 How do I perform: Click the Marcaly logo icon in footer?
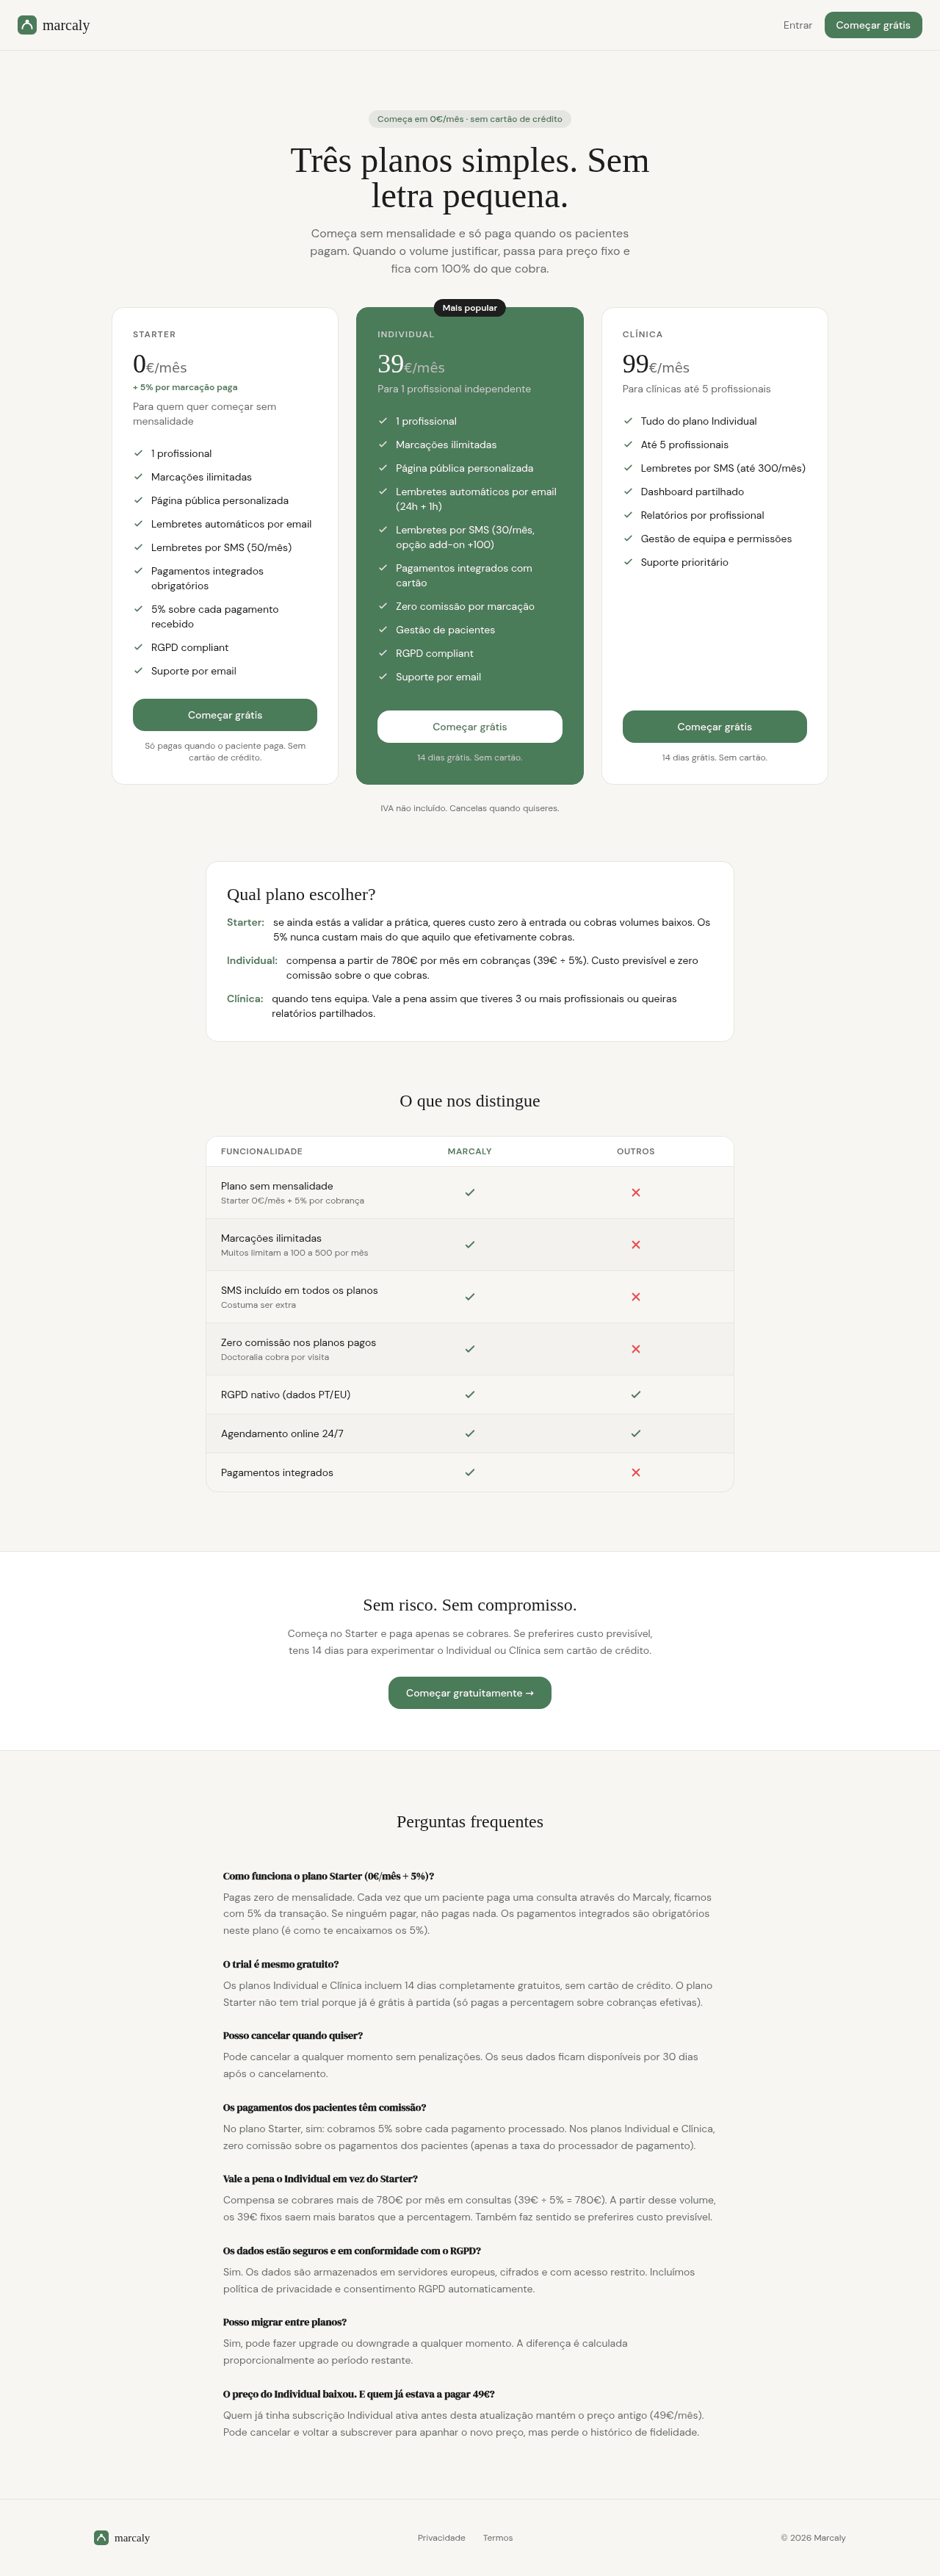click(x=101, y=2537)
